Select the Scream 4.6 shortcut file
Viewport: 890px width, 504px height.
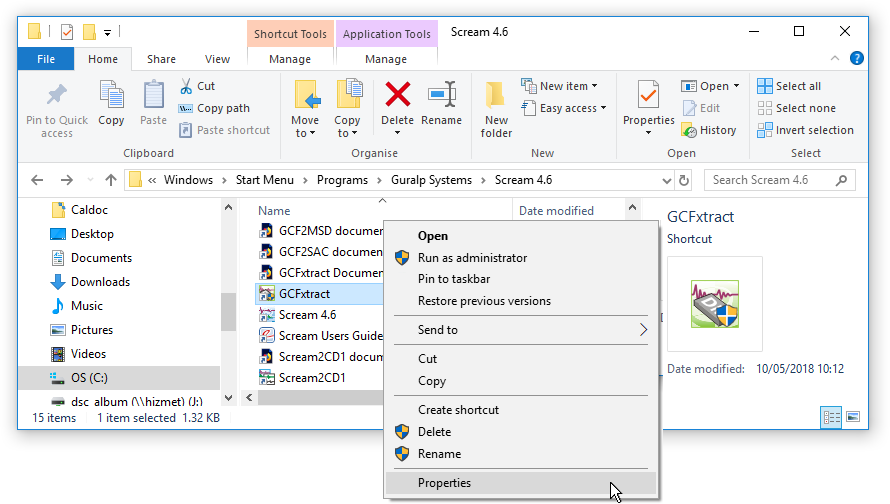click(x=297, y=315)
